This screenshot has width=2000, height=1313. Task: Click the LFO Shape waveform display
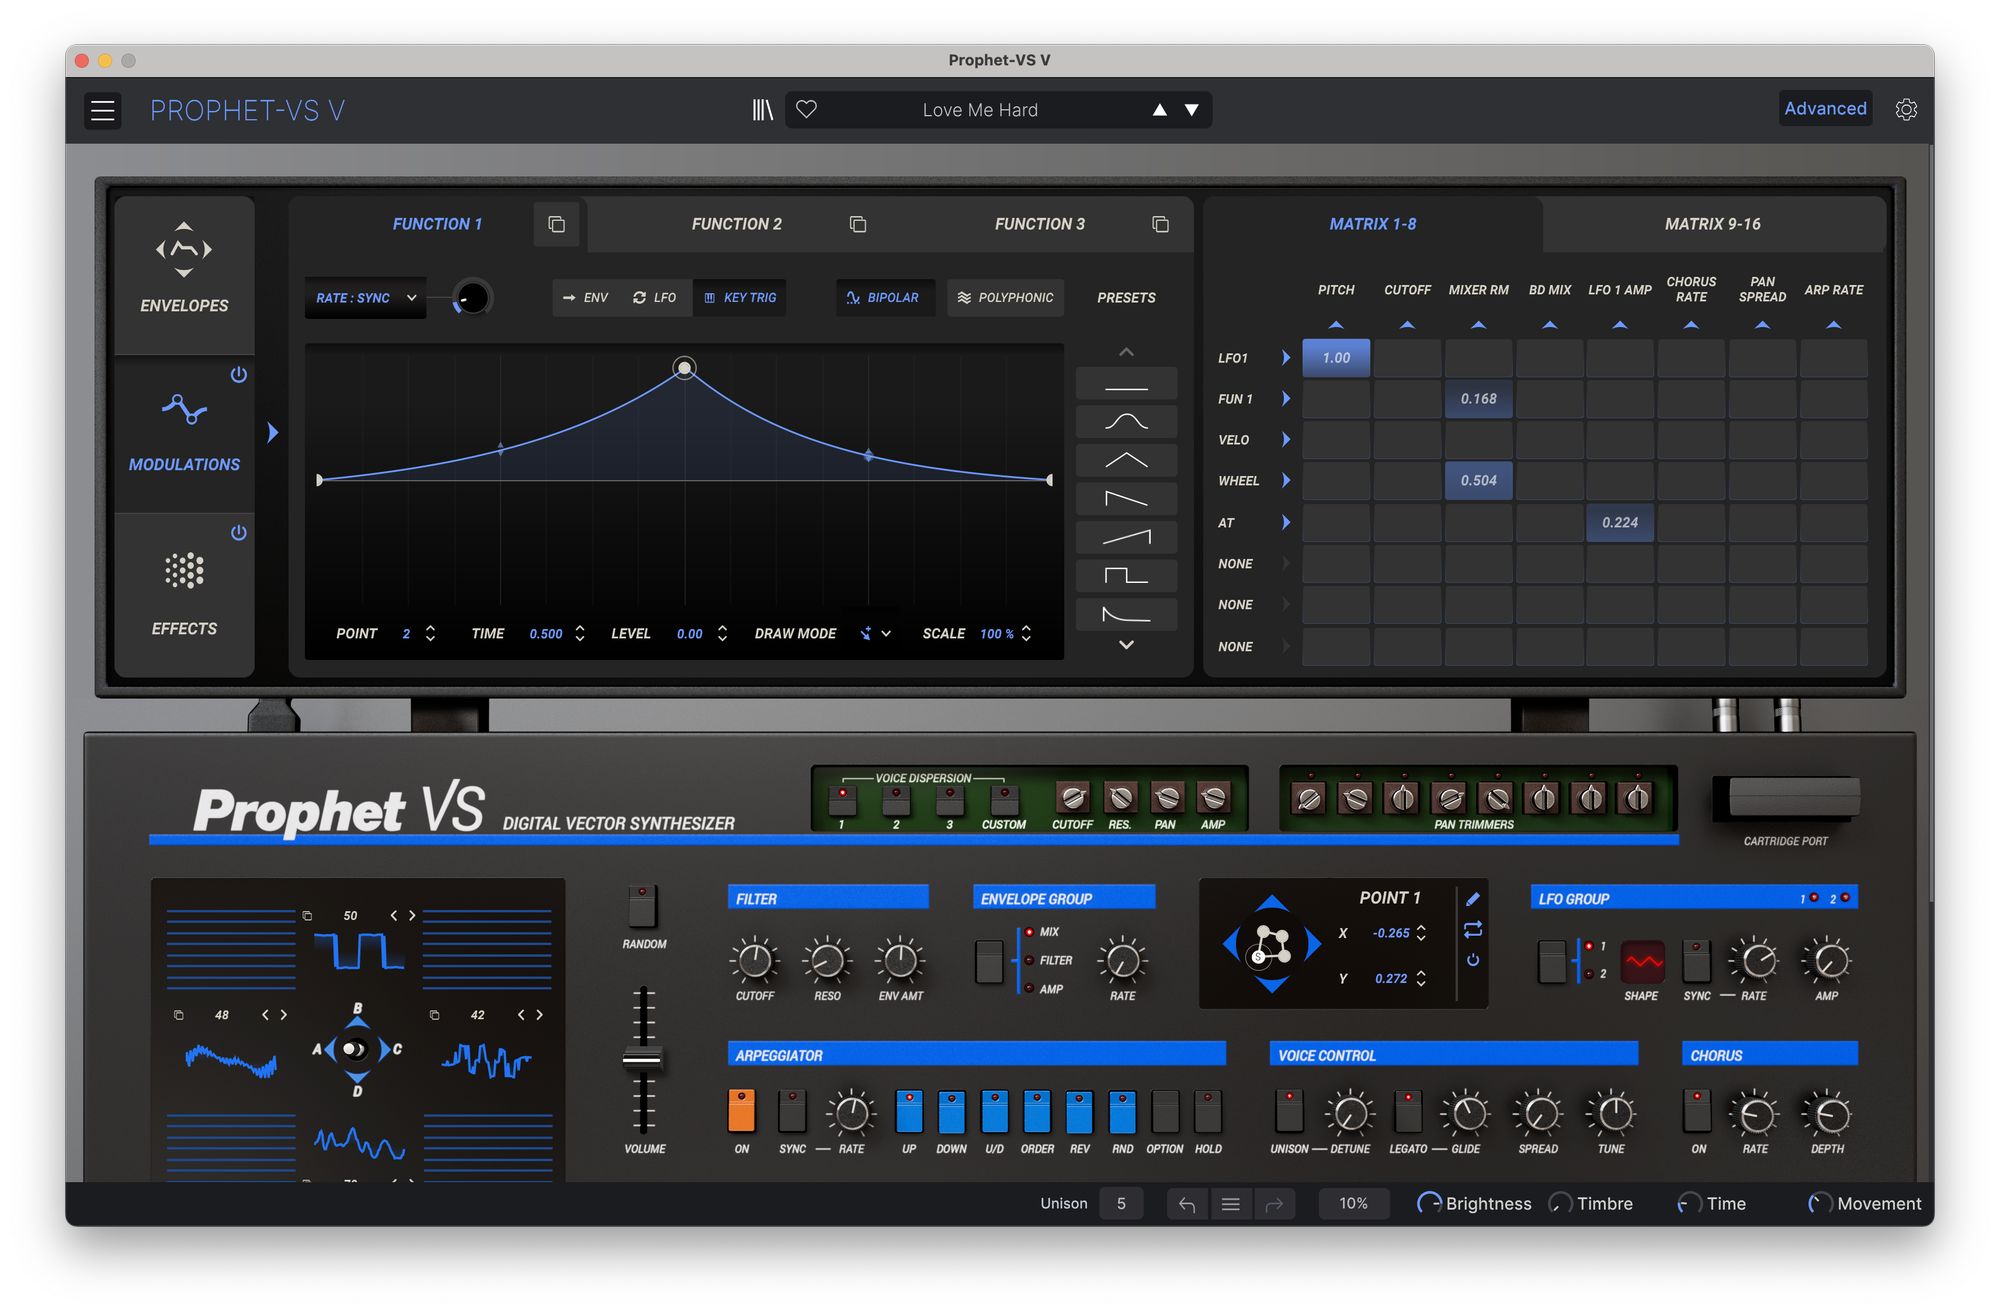(1641, 962)
